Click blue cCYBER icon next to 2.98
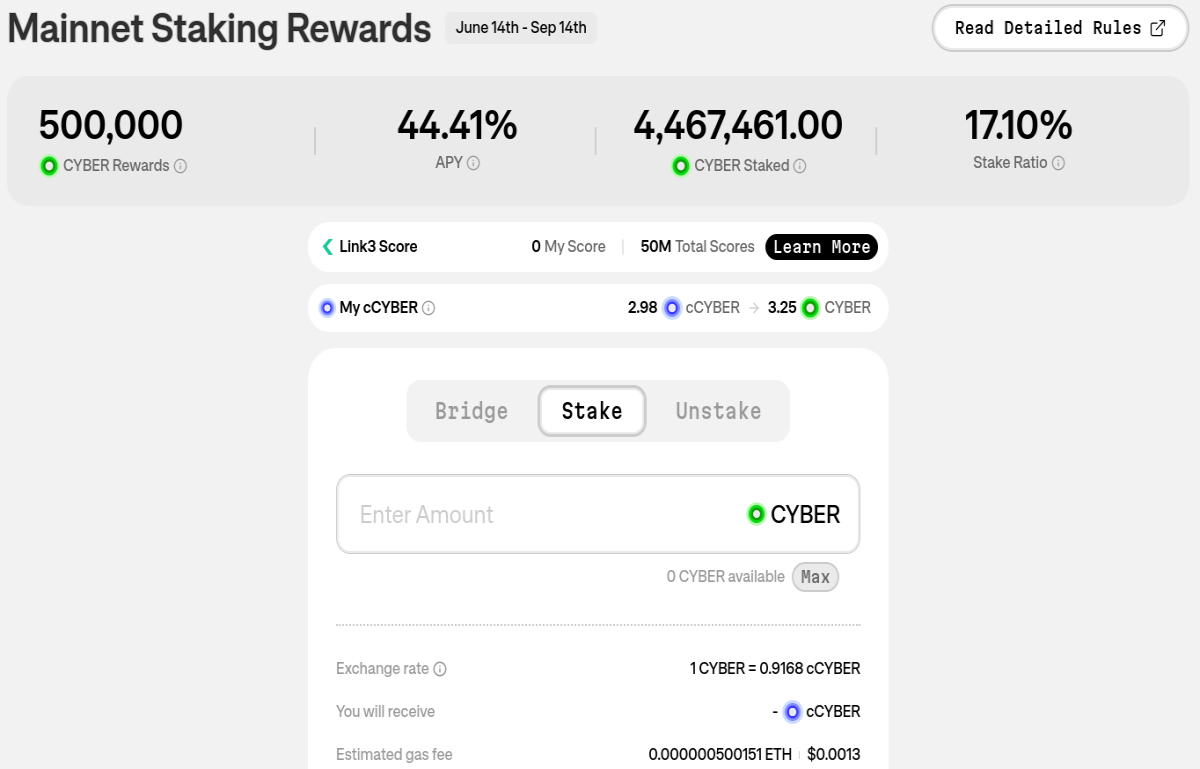This screenshot has height=769, width=1200. point(672,308)
